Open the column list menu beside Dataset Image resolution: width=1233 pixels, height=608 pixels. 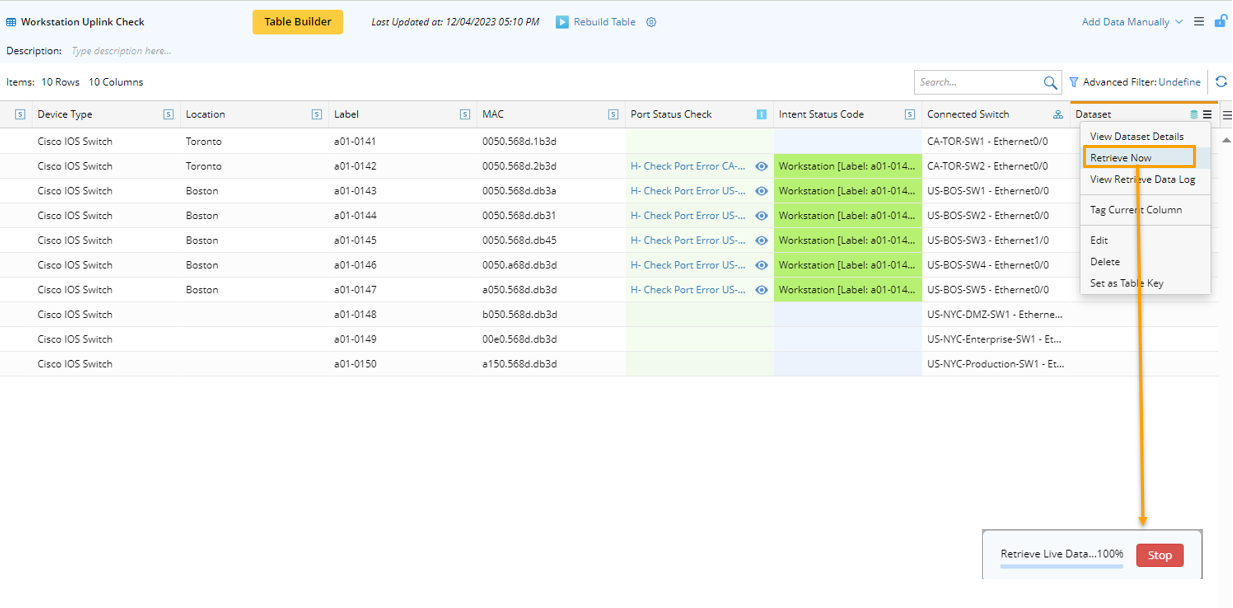click(1227, 115)
